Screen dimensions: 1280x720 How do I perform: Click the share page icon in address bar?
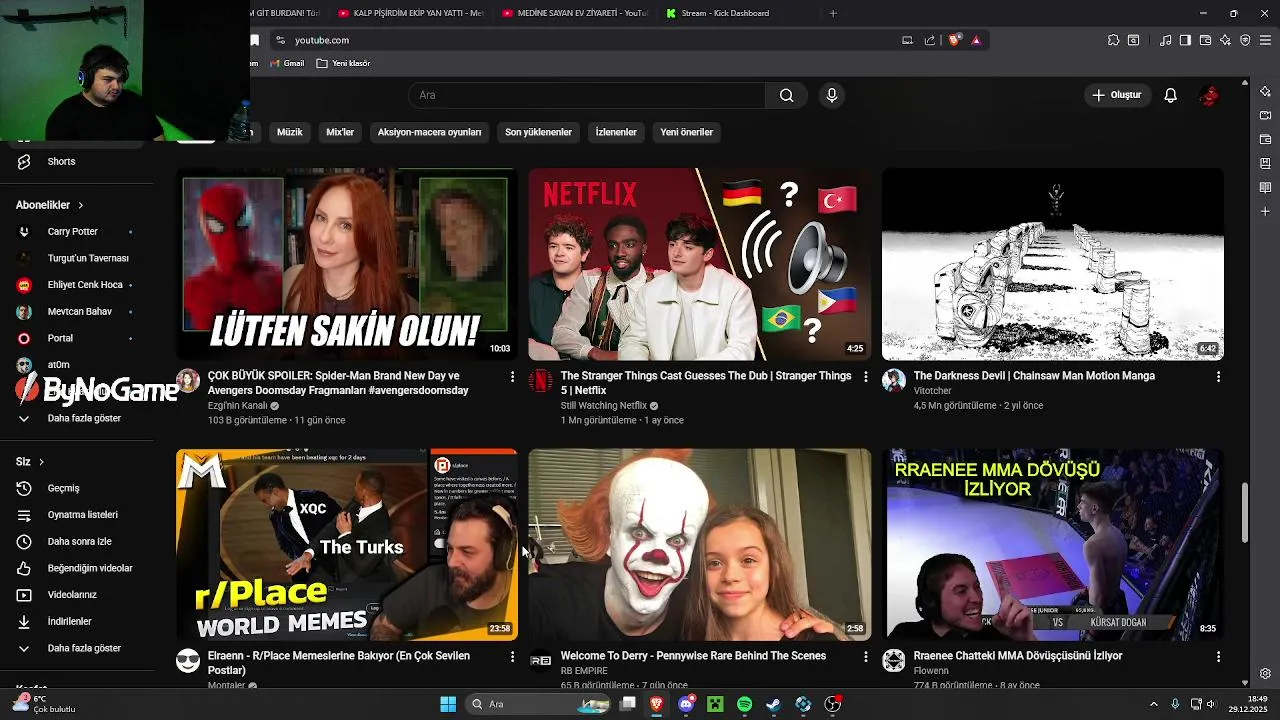coord(930,40)
